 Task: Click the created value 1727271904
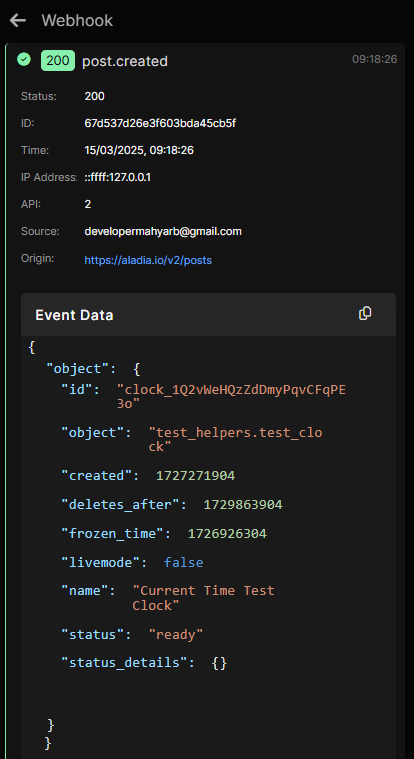point(195,476)
